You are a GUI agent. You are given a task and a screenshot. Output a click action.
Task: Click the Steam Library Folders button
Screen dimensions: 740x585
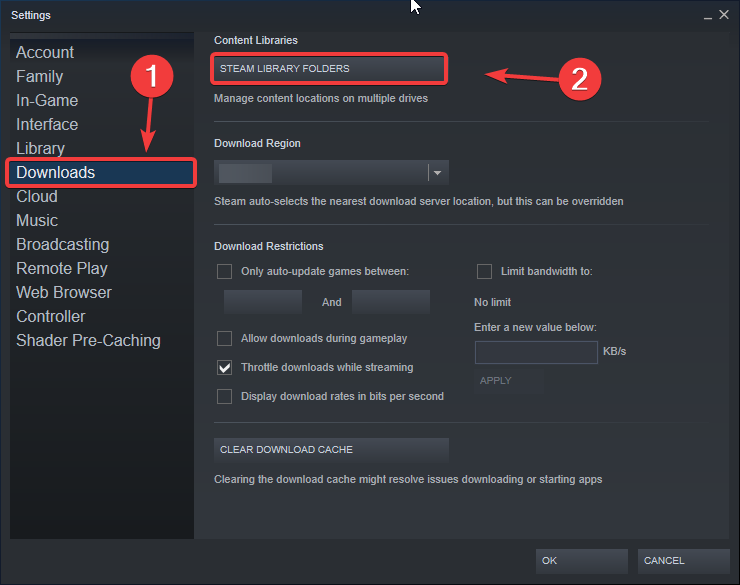(x=329, y=69)
